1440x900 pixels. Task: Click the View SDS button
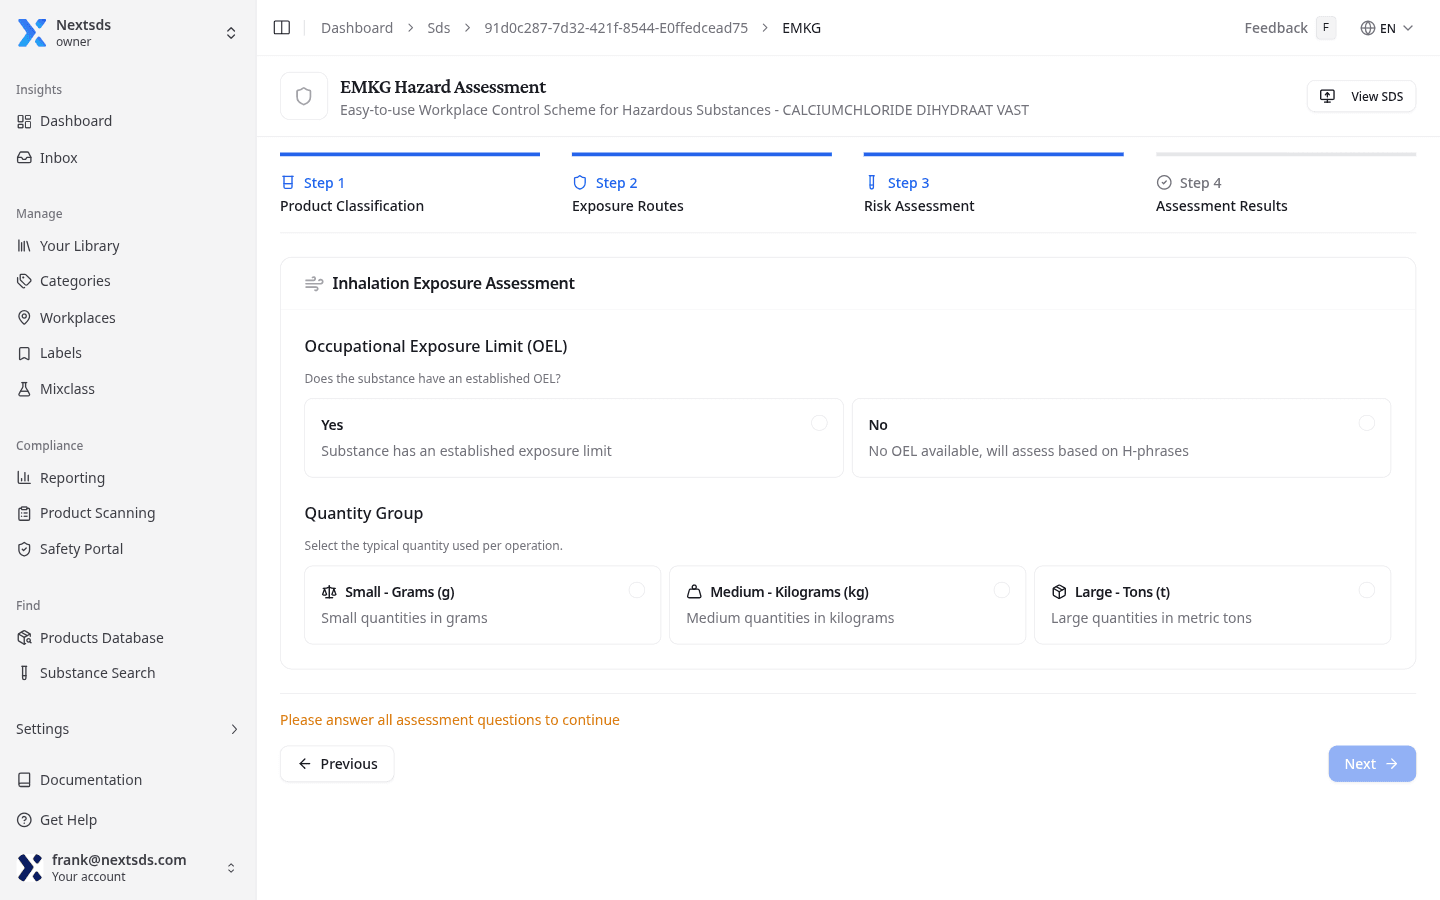(x=1361, y=96)
